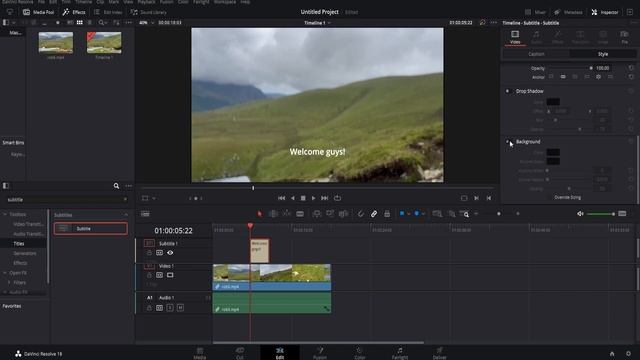This screenshot has width=640, height=360.
Task: Open the blue marker color dropdown
Action: click(423, 214)
